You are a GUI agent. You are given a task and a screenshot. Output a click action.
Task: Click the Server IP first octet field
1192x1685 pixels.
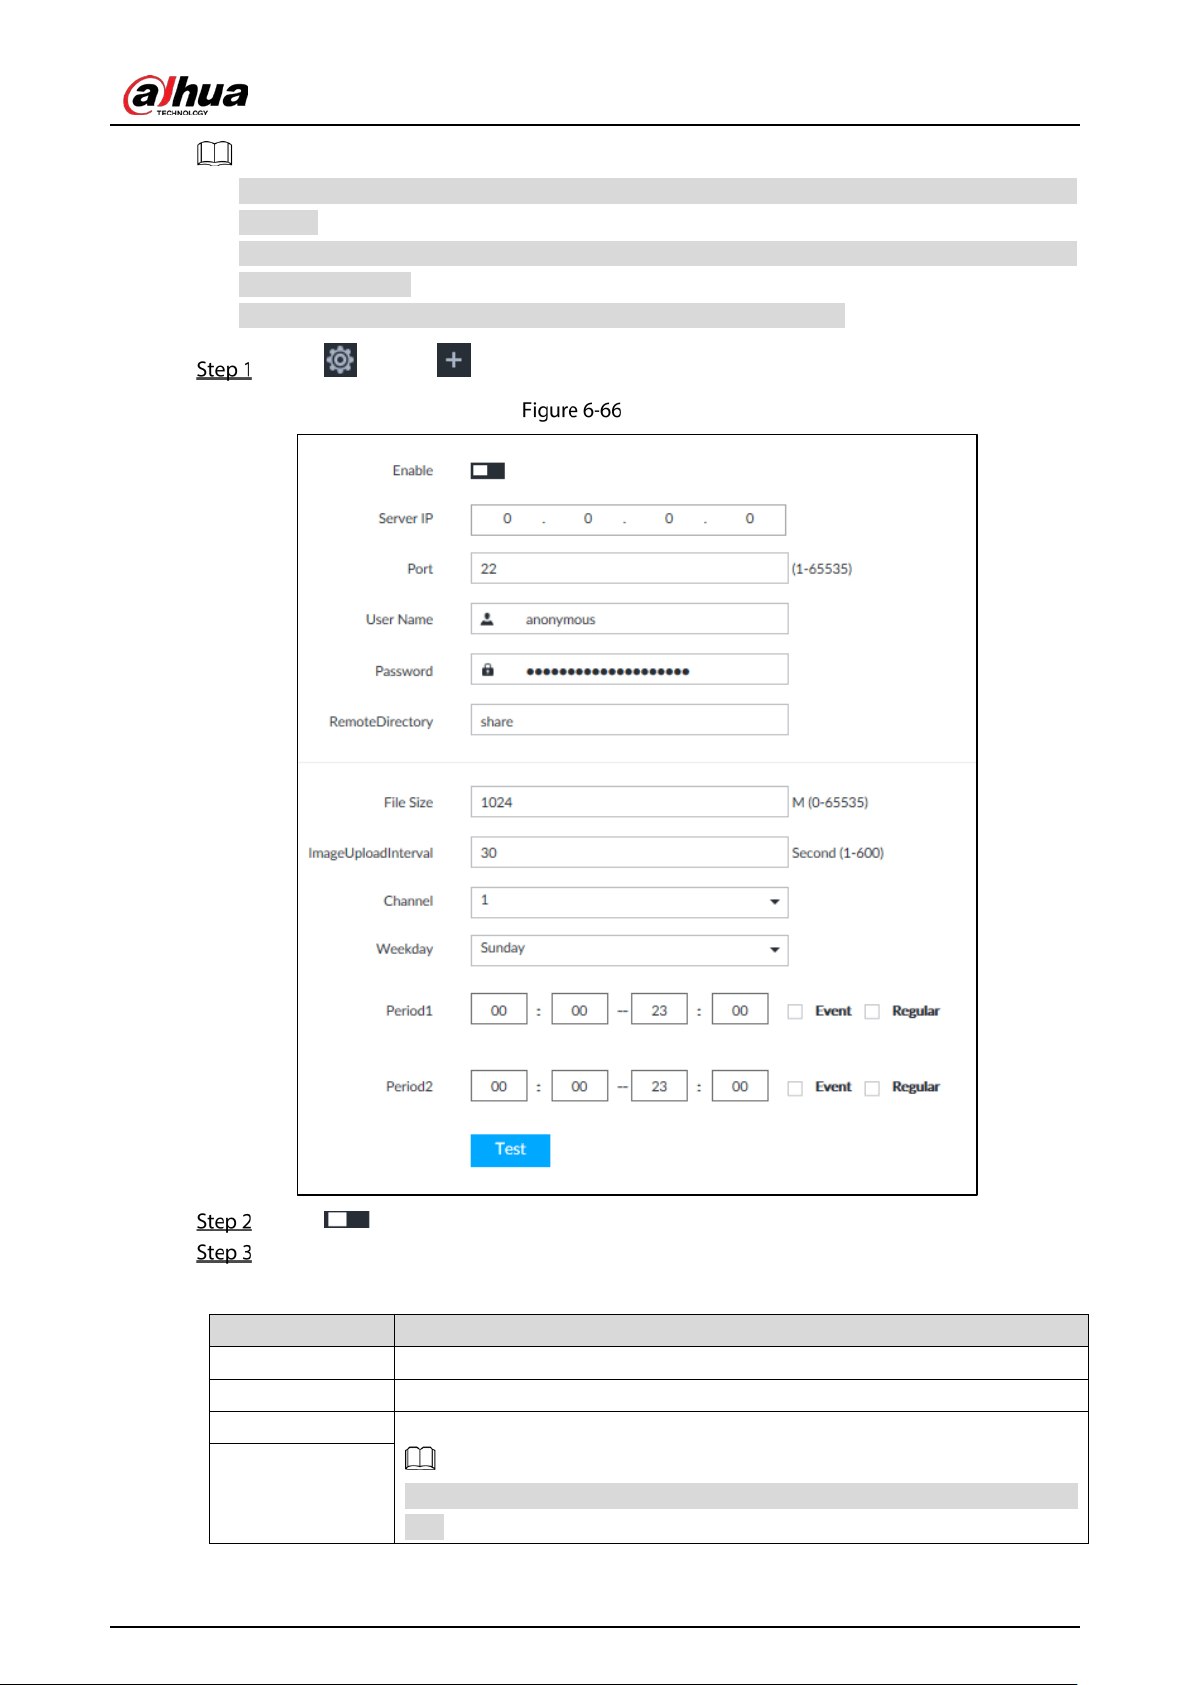pos(507,519)
